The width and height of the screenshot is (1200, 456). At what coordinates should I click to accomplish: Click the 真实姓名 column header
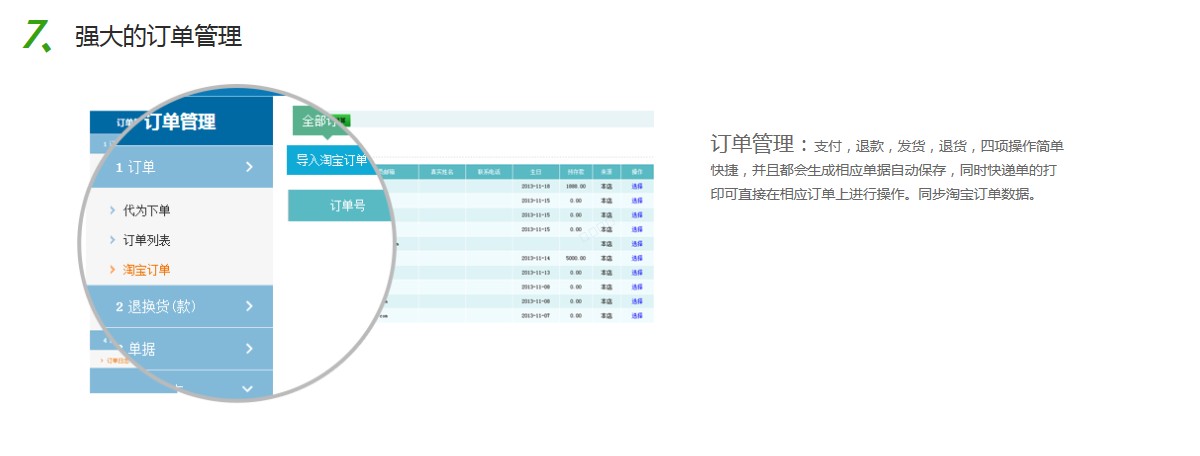click(442, 172)
